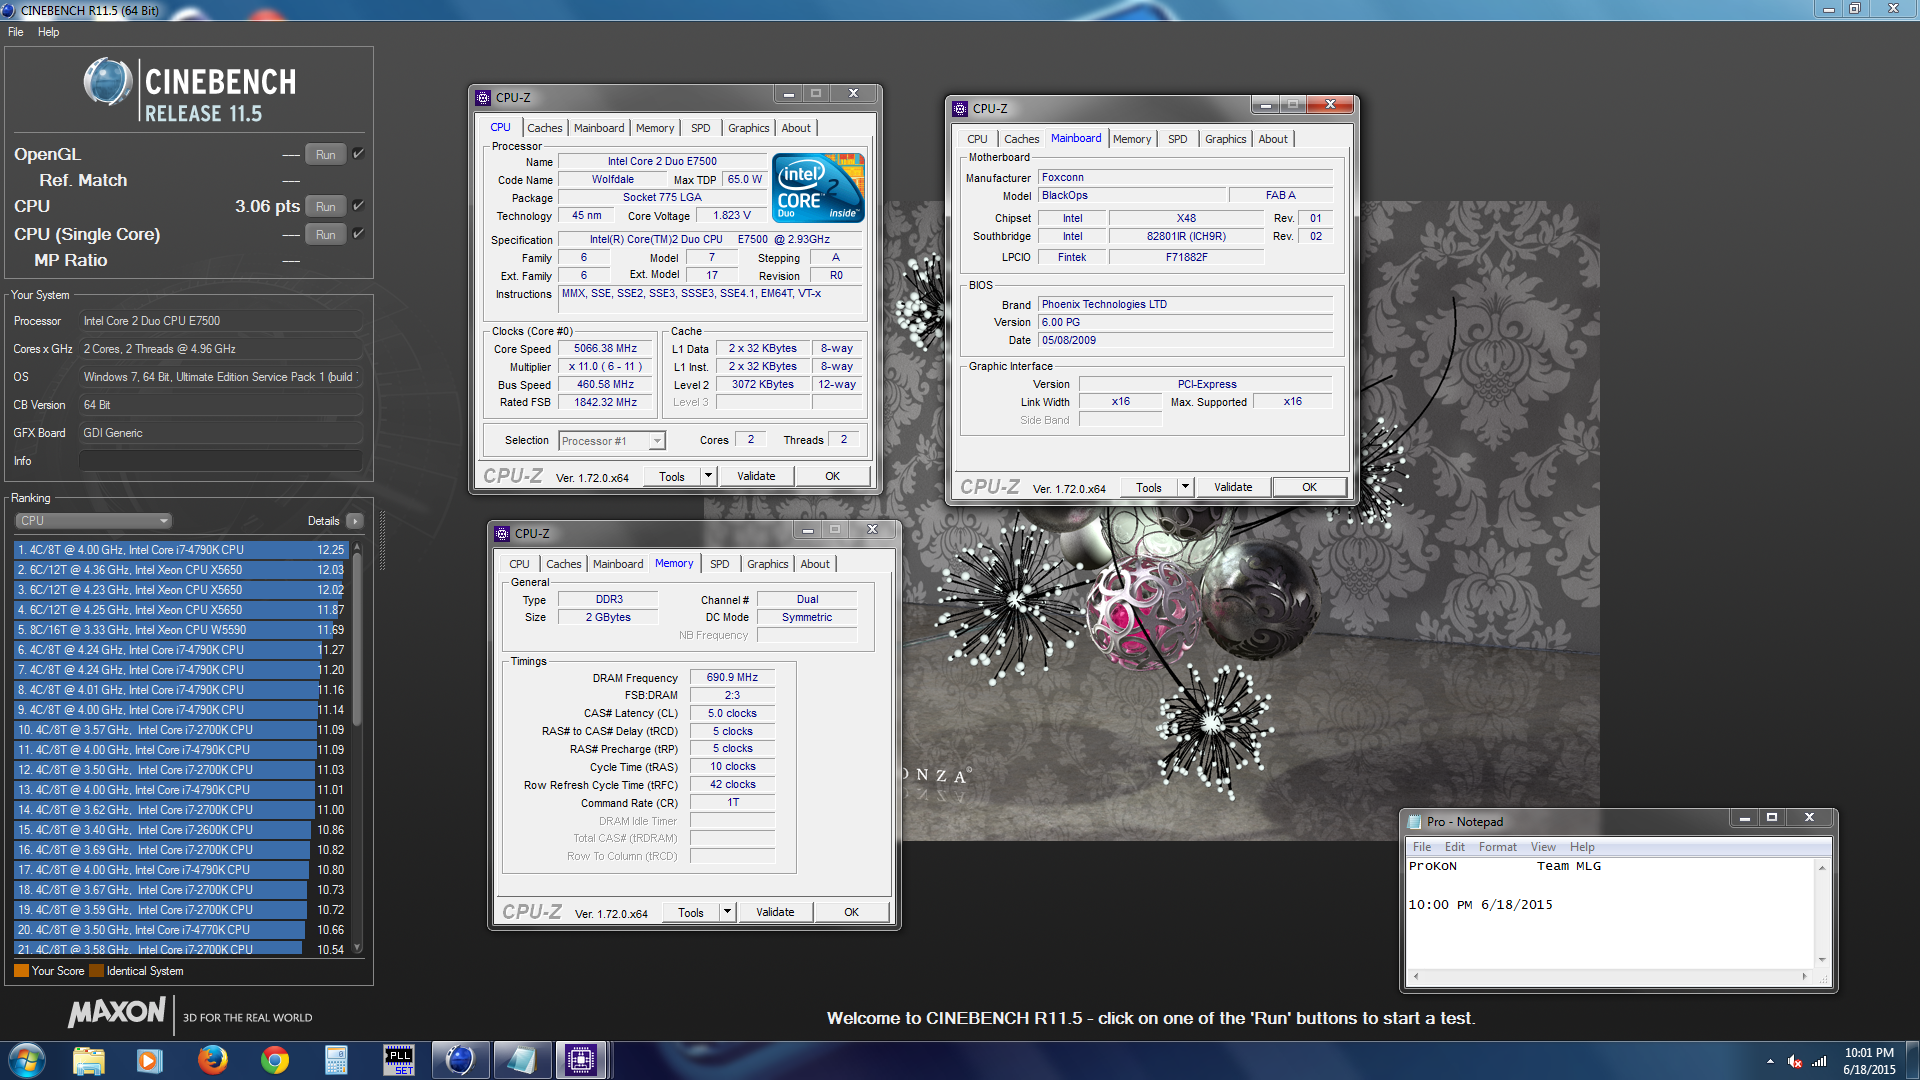Open the PLL SET taskbar icon
Viewport: 1920px width, 1080px height.
[x=398, y=1060]
